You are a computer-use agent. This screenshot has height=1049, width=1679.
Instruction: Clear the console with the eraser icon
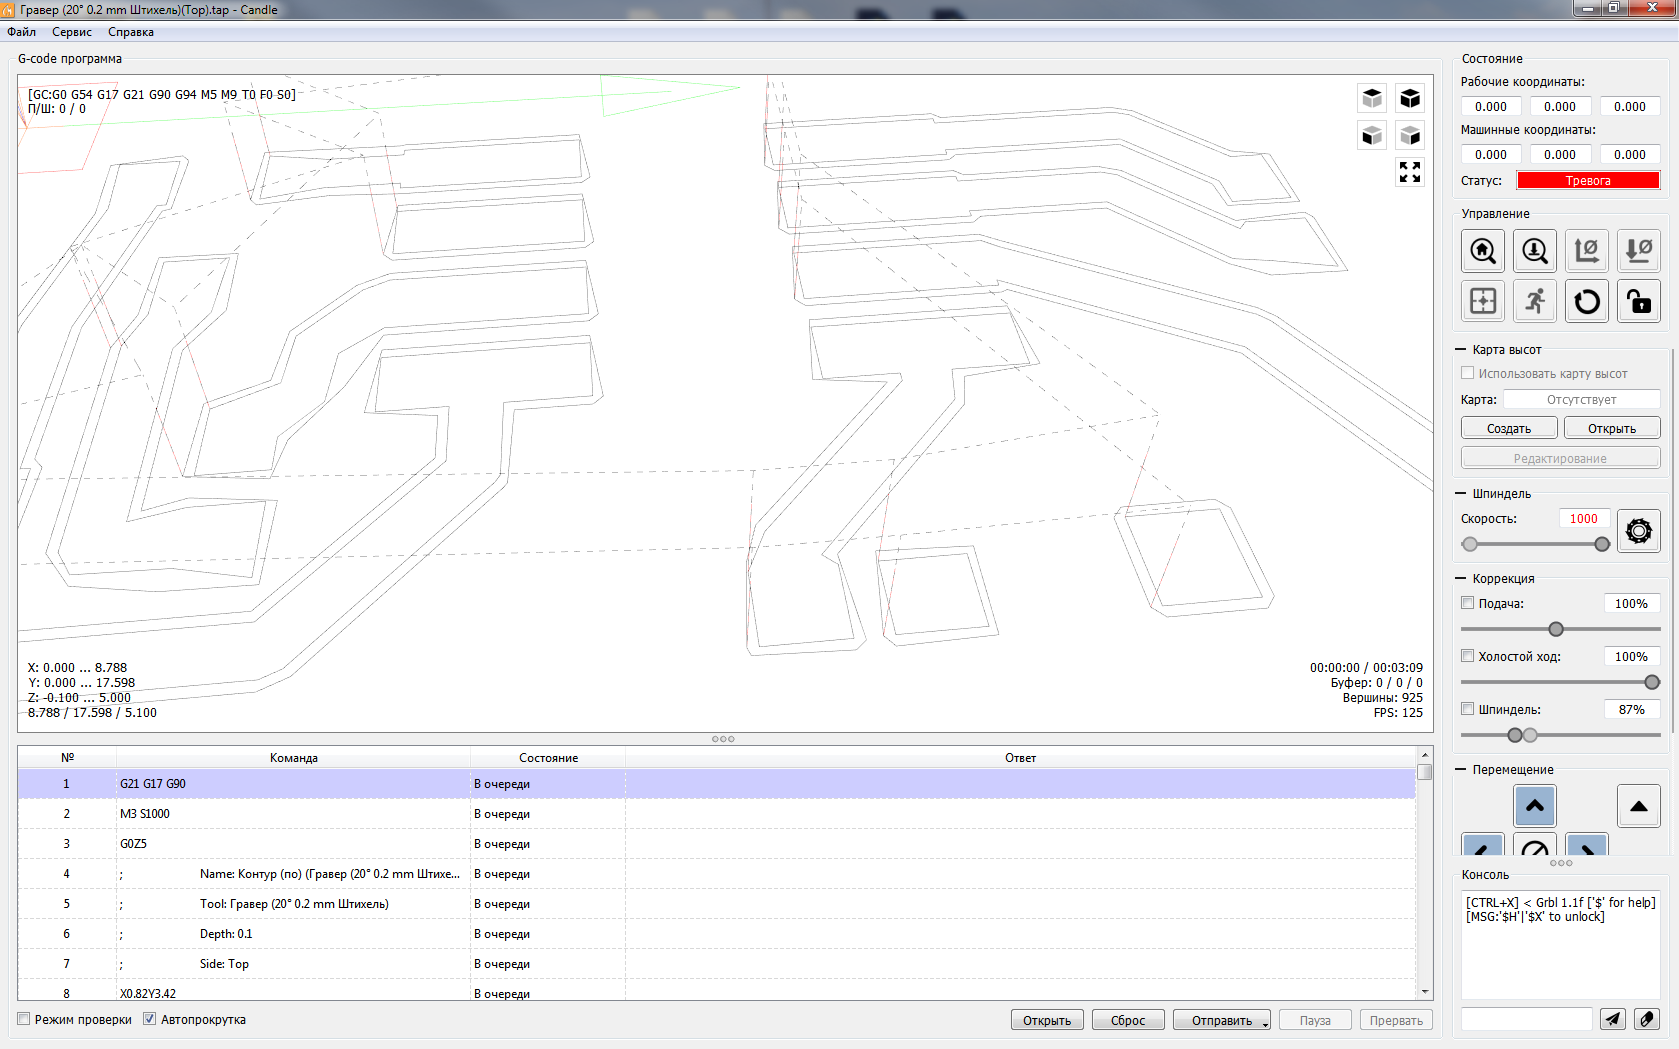1647,1019
